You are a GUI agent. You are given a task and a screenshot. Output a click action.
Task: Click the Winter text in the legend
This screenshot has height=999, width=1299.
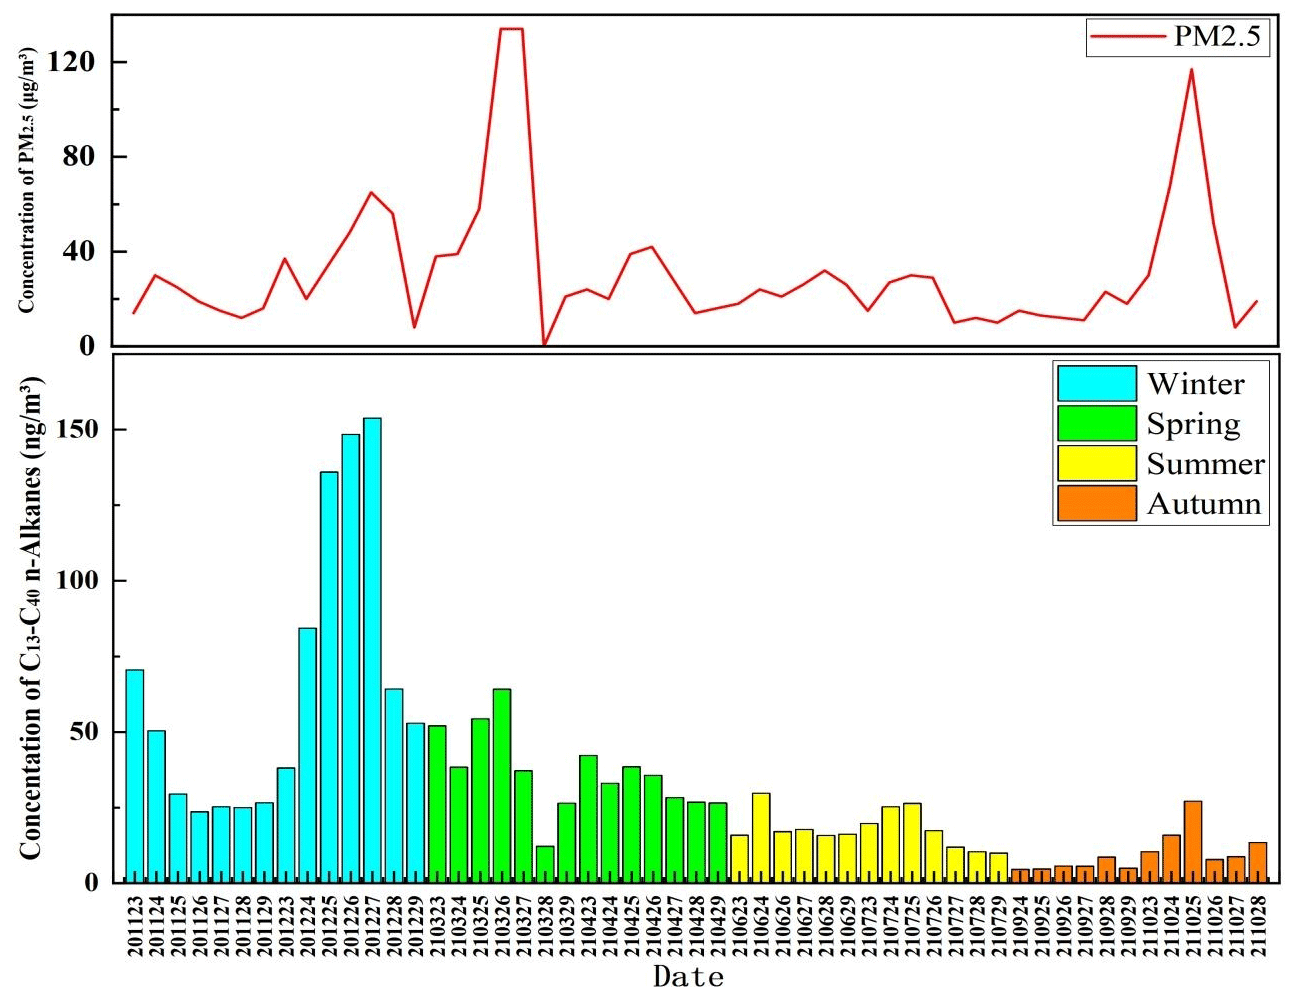(x=1196, y=384)
